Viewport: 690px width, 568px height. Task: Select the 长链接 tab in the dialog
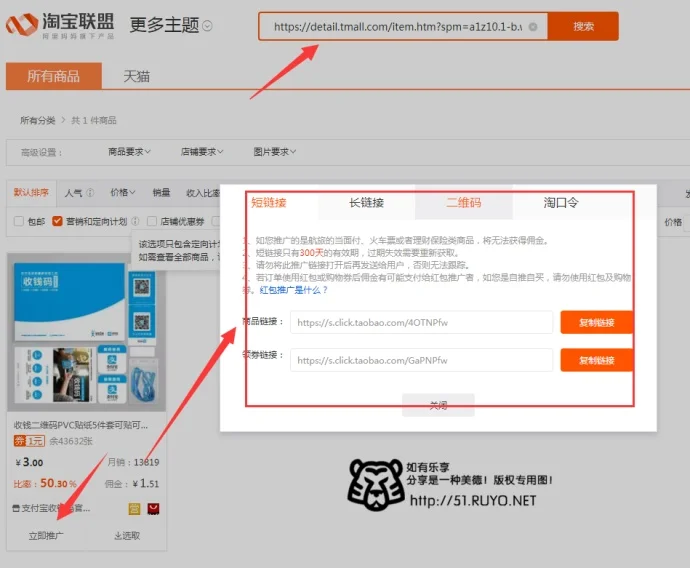[x=367, y=202]
